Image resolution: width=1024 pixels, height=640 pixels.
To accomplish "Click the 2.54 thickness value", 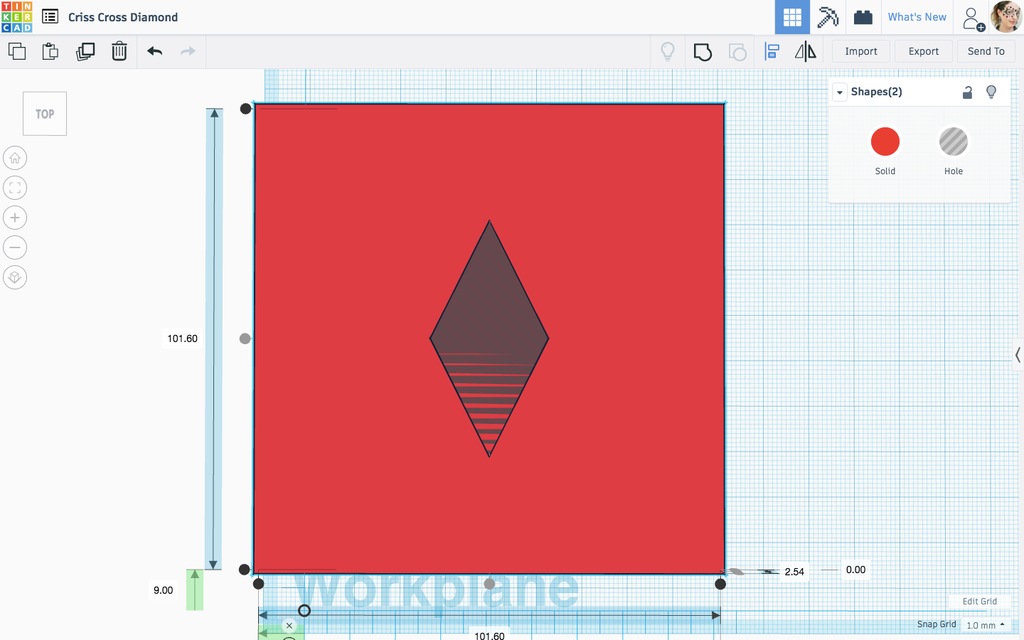I will pyautogui.click(x=794, y=571).
